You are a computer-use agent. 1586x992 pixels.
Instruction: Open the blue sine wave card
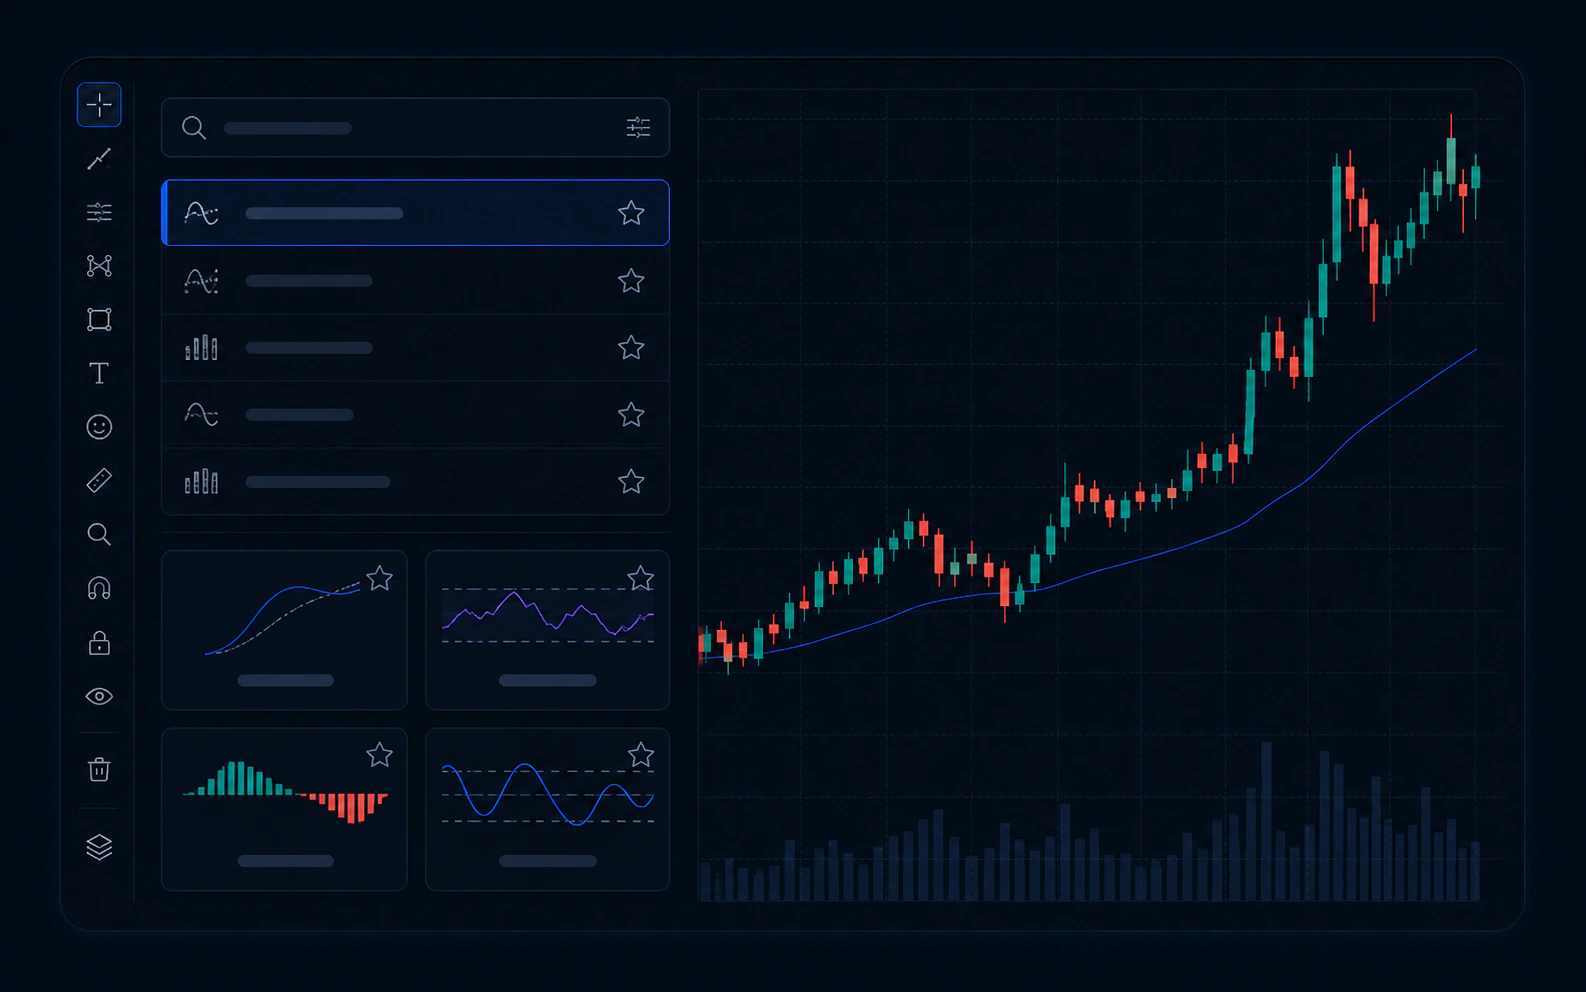coord(547,809)
